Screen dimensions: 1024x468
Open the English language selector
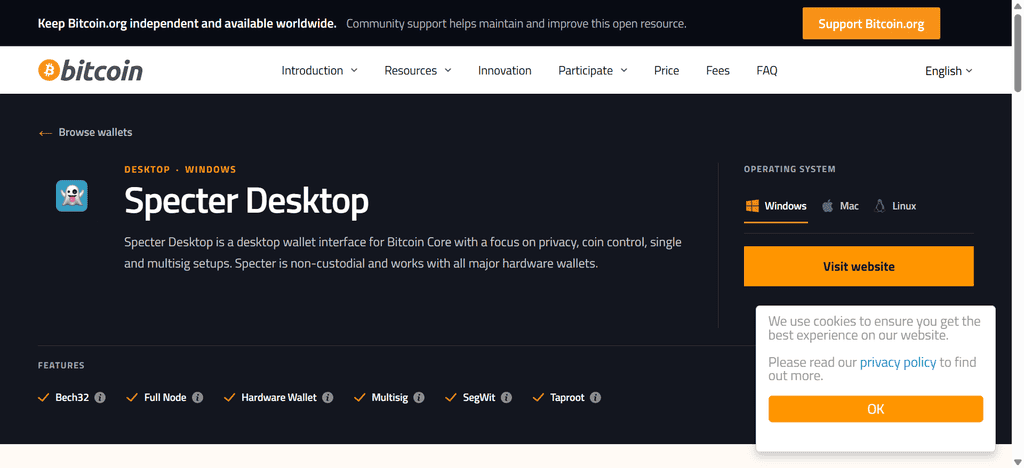(949, 70)
